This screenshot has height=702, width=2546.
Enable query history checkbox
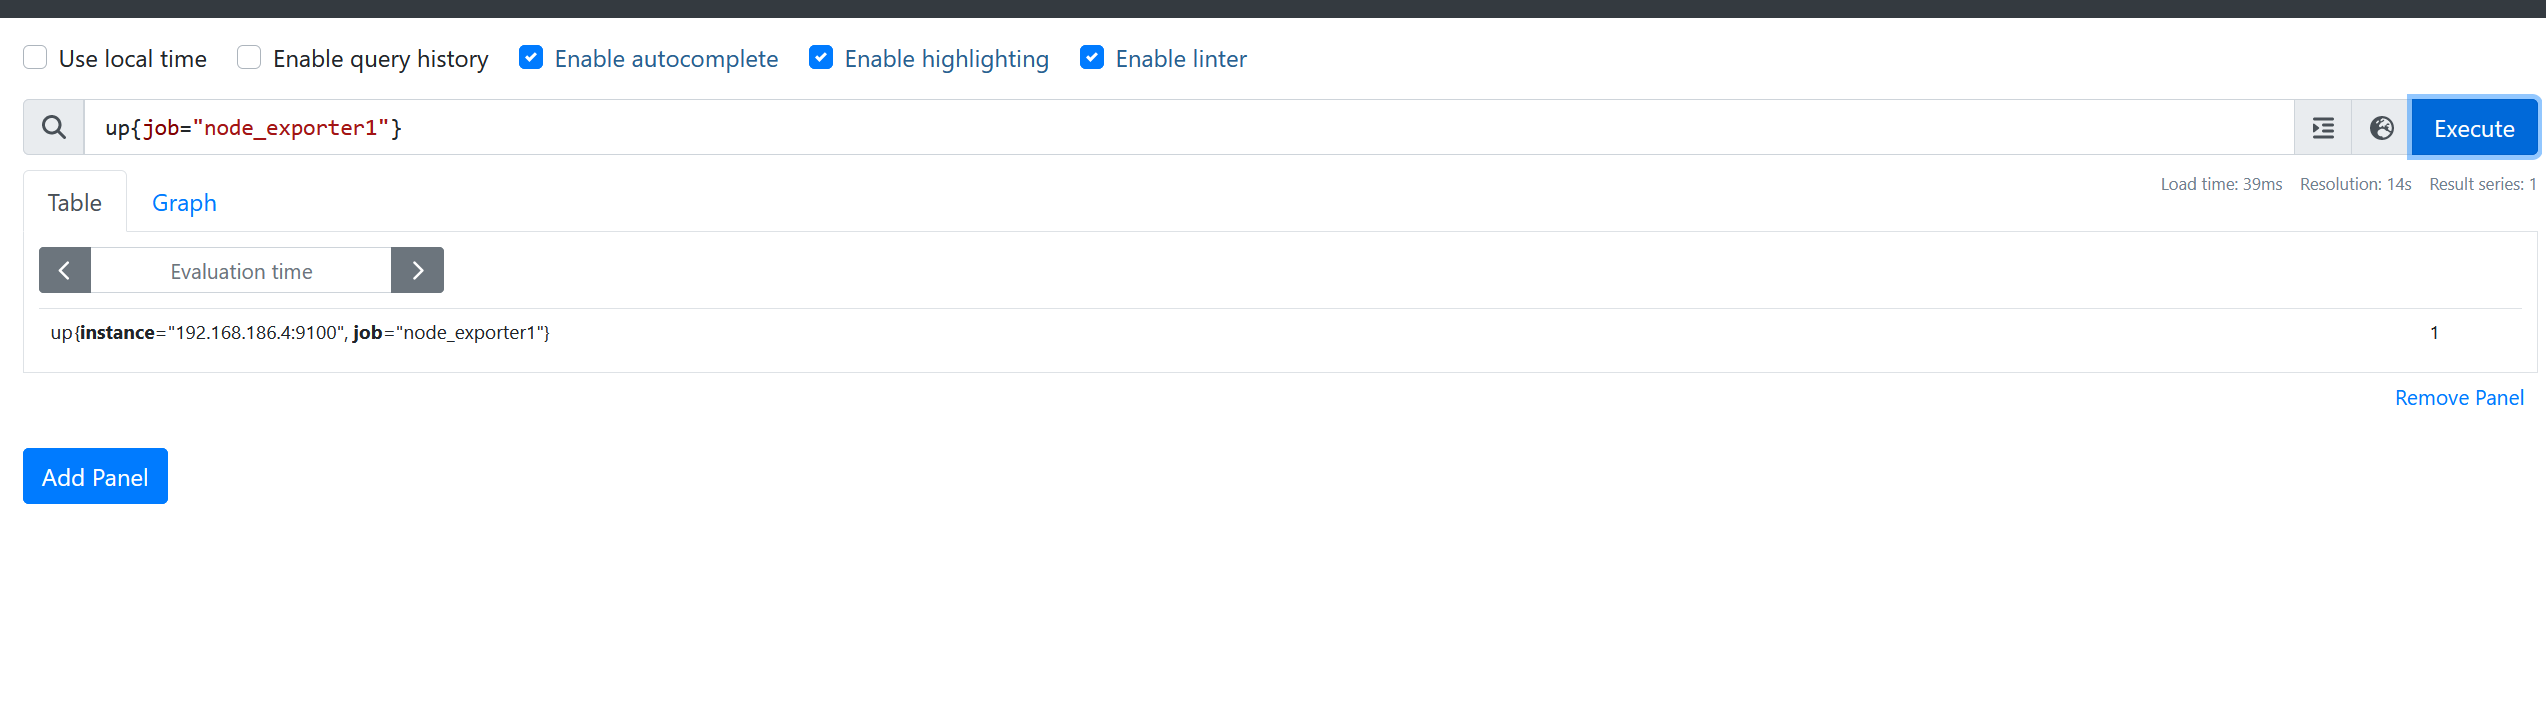[249, 58]
